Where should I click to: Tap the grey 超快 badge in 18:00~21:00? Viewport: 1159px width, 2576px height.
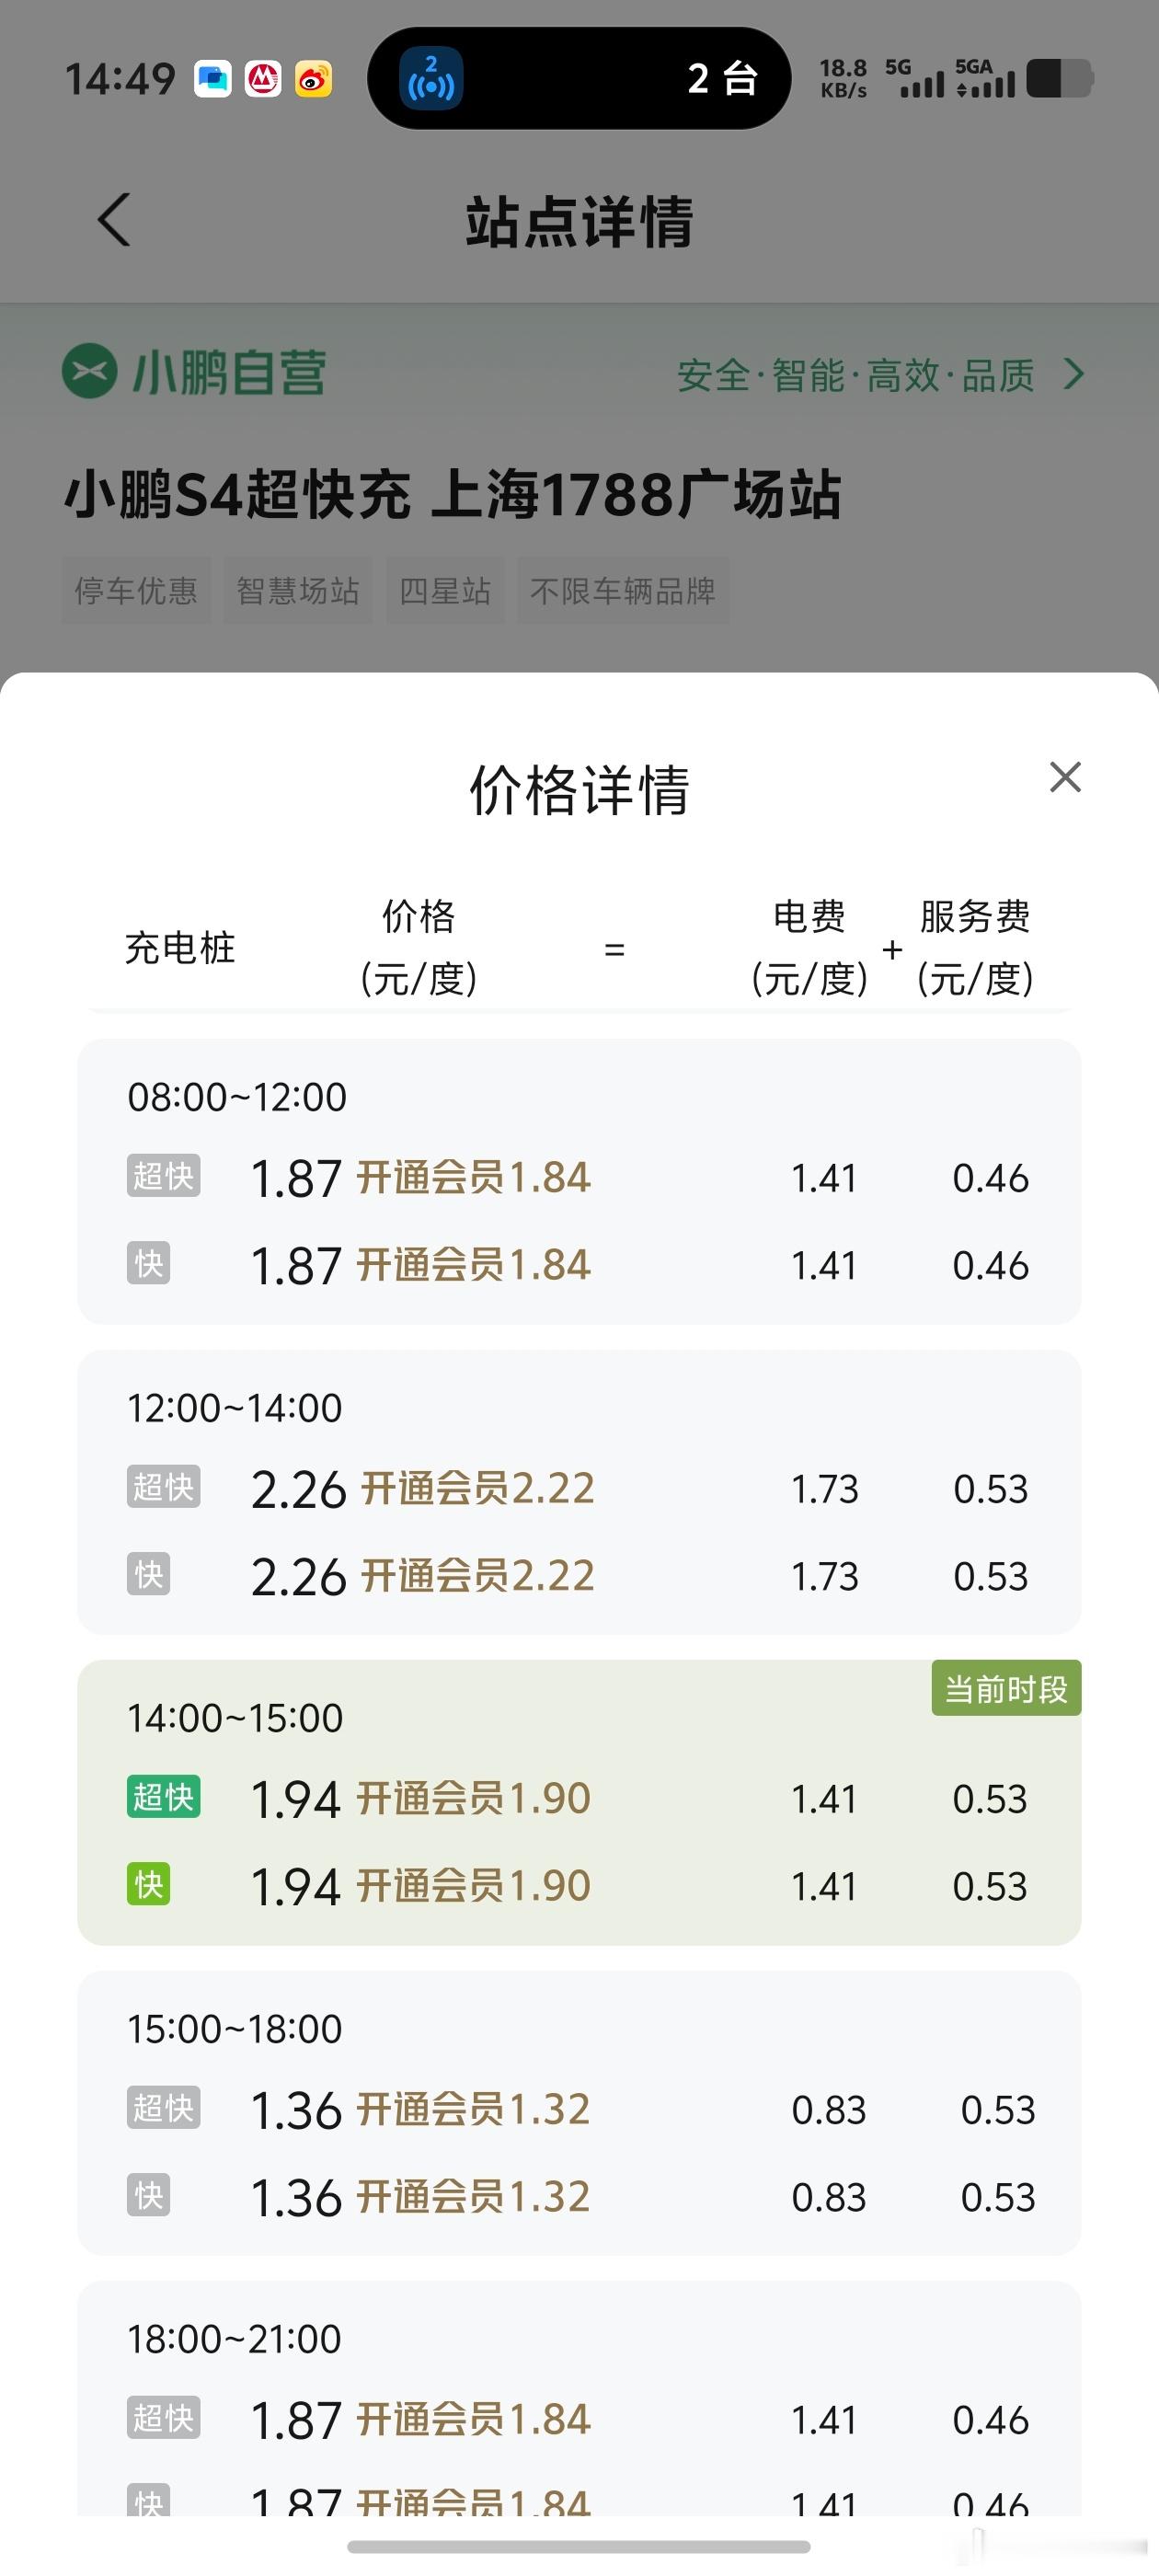[x=164, y=2418]
